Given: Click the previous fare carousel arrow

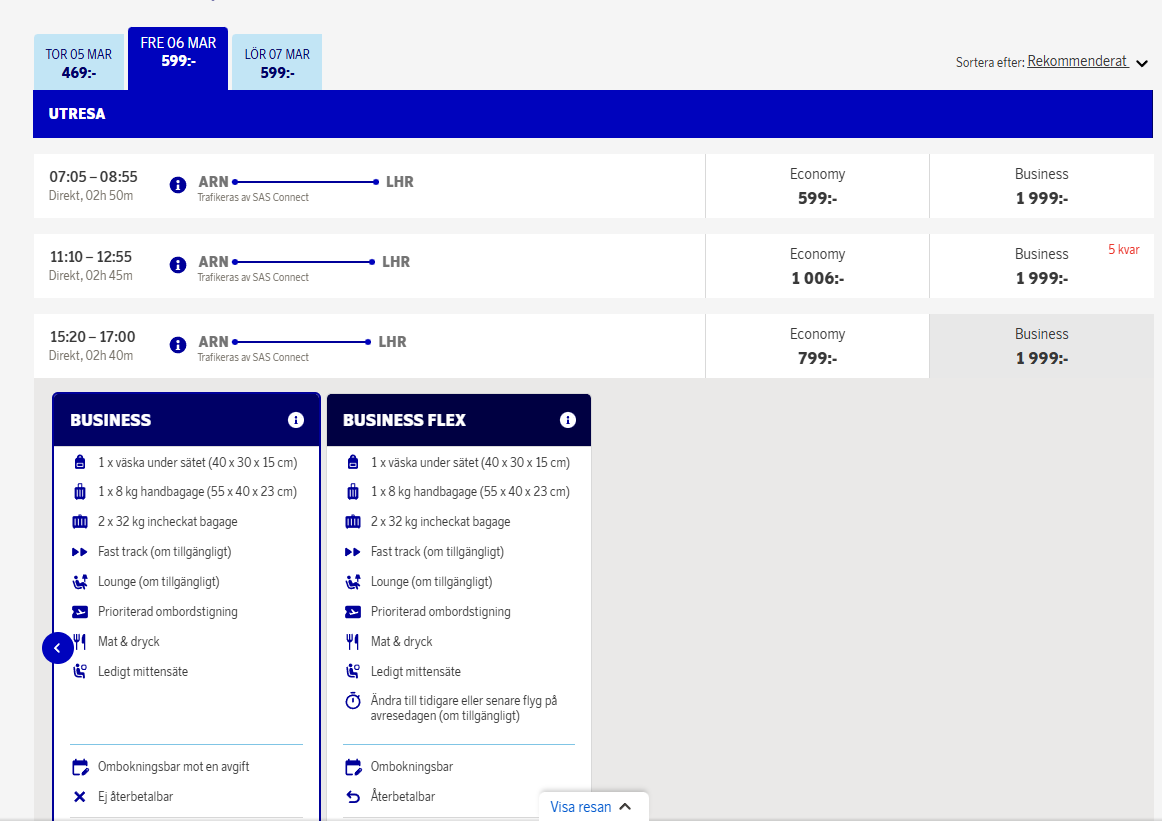Looking at the screenshot, I should 57,648.
